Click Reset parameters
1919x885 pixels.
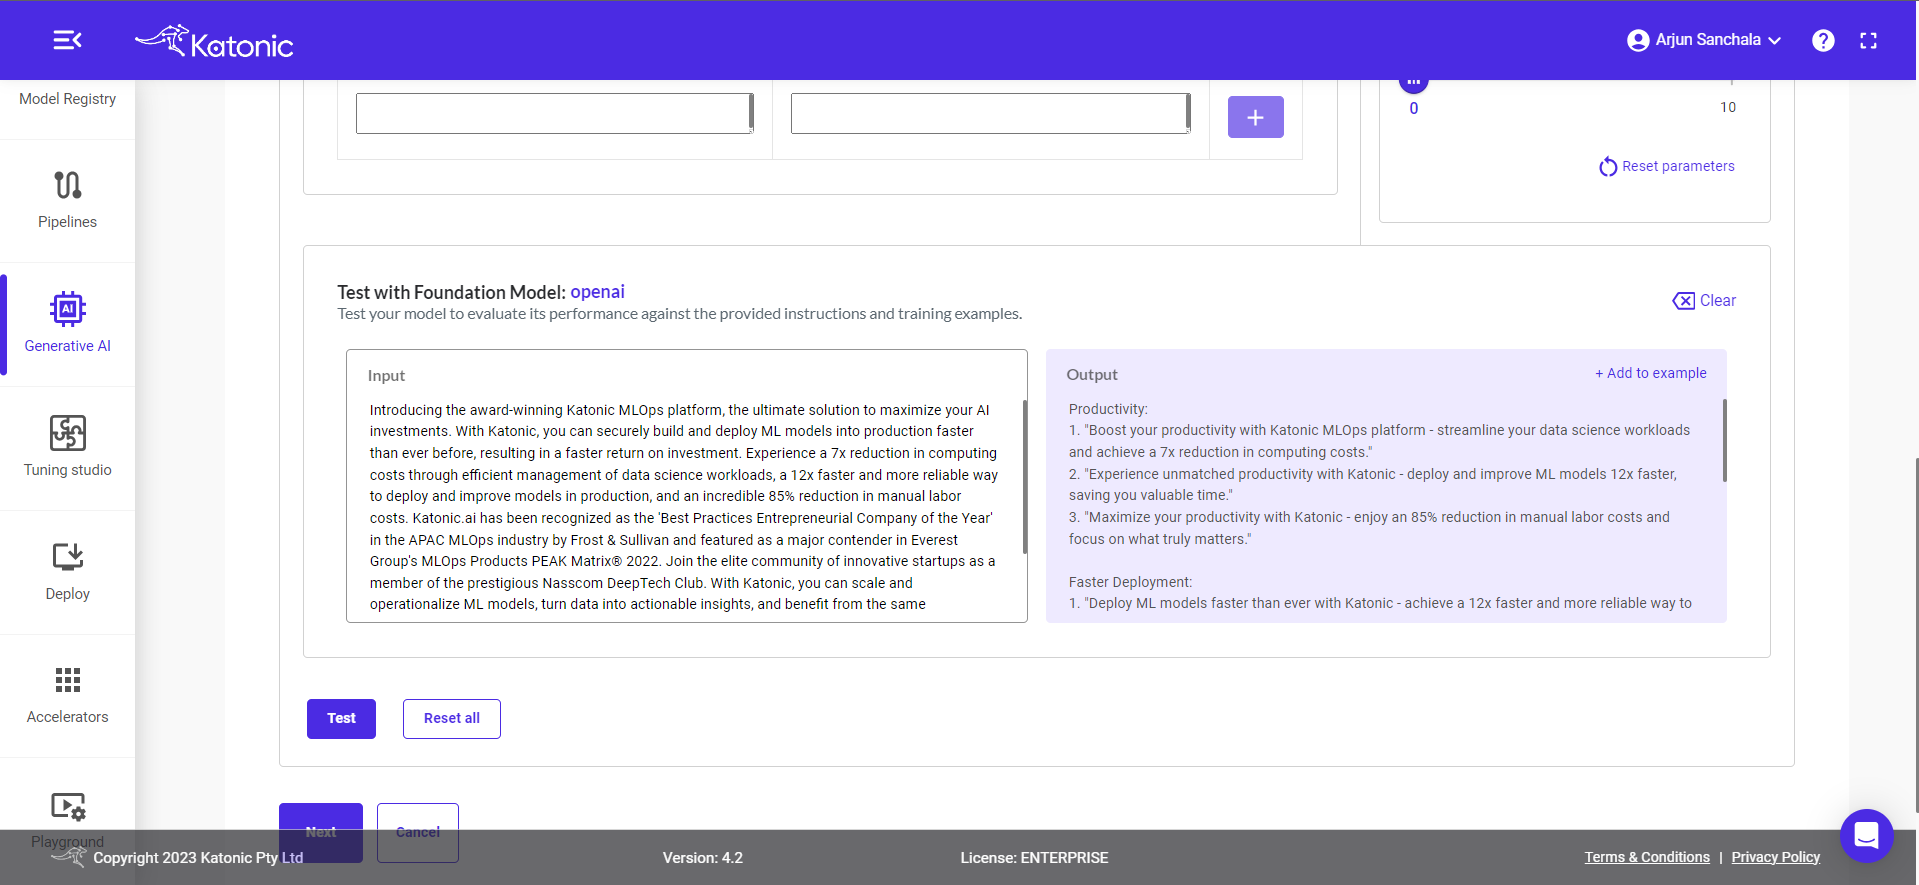tap(1667, 166)
